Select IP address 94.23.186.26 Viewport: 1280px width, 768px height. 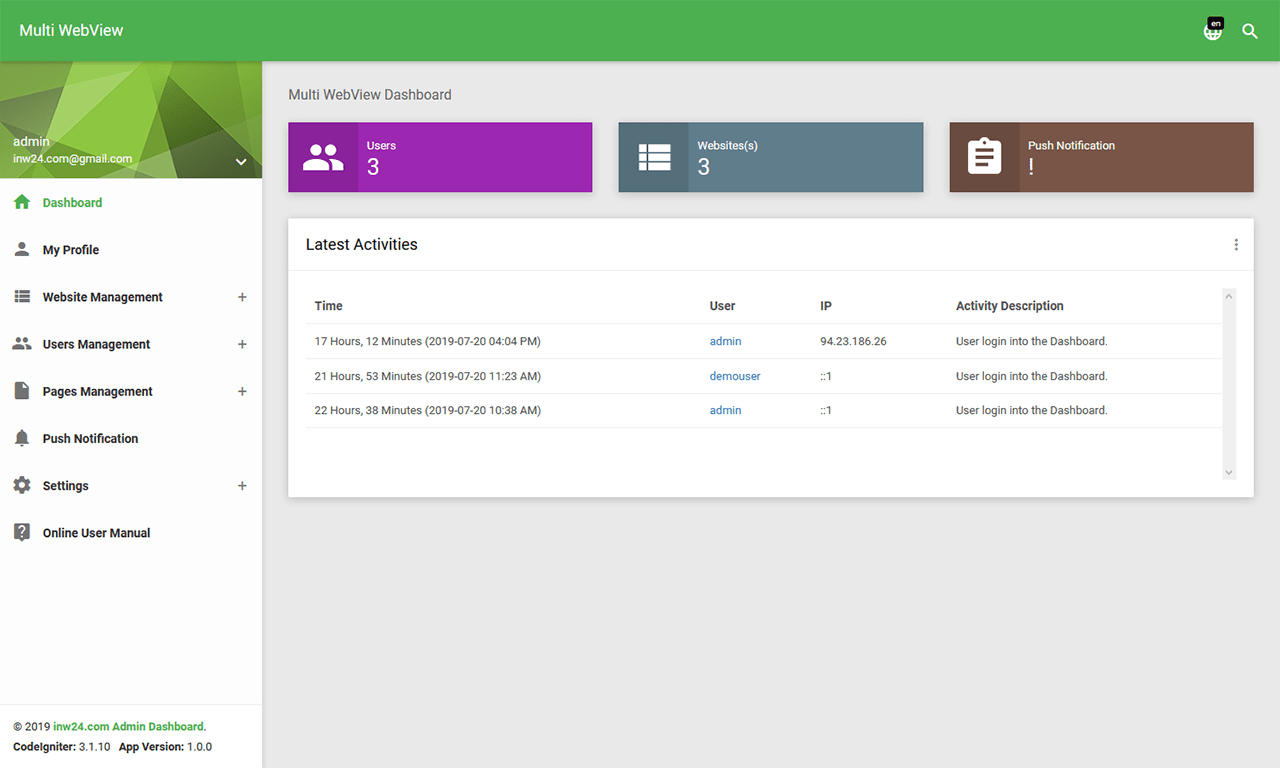point(853,341)
